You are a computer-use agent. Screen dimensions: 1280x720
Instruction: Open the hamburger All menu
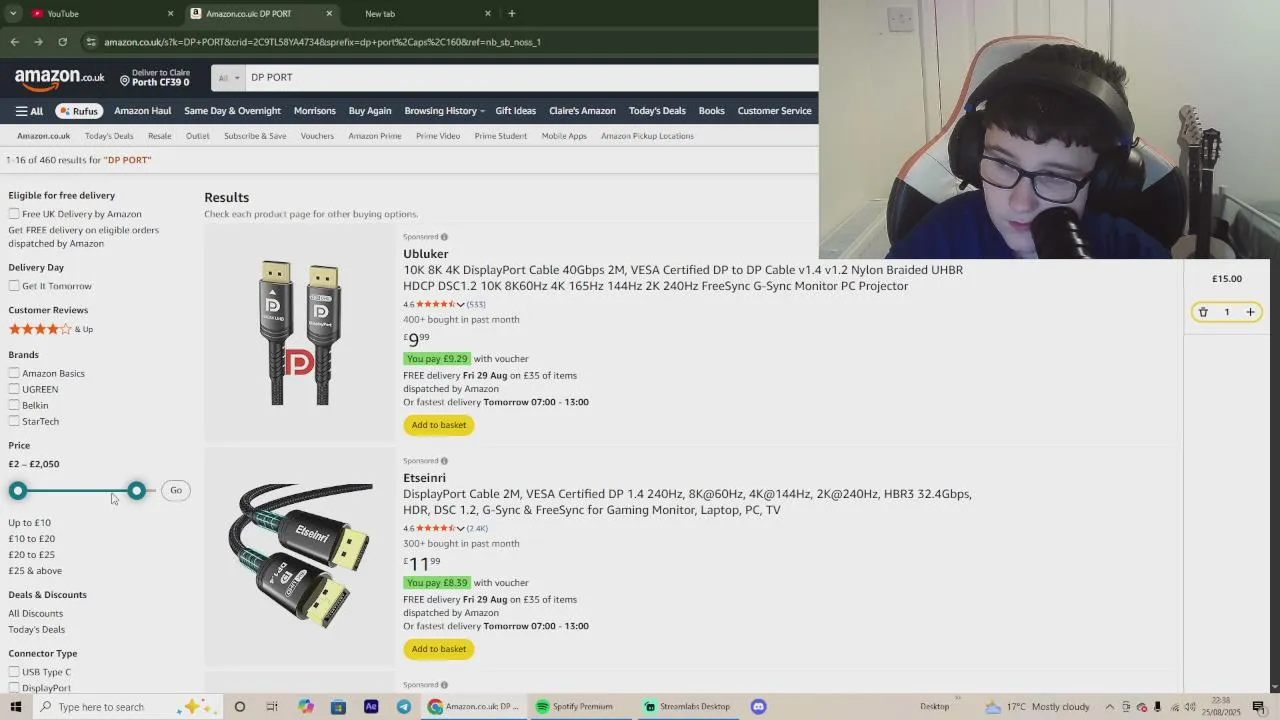29,111
